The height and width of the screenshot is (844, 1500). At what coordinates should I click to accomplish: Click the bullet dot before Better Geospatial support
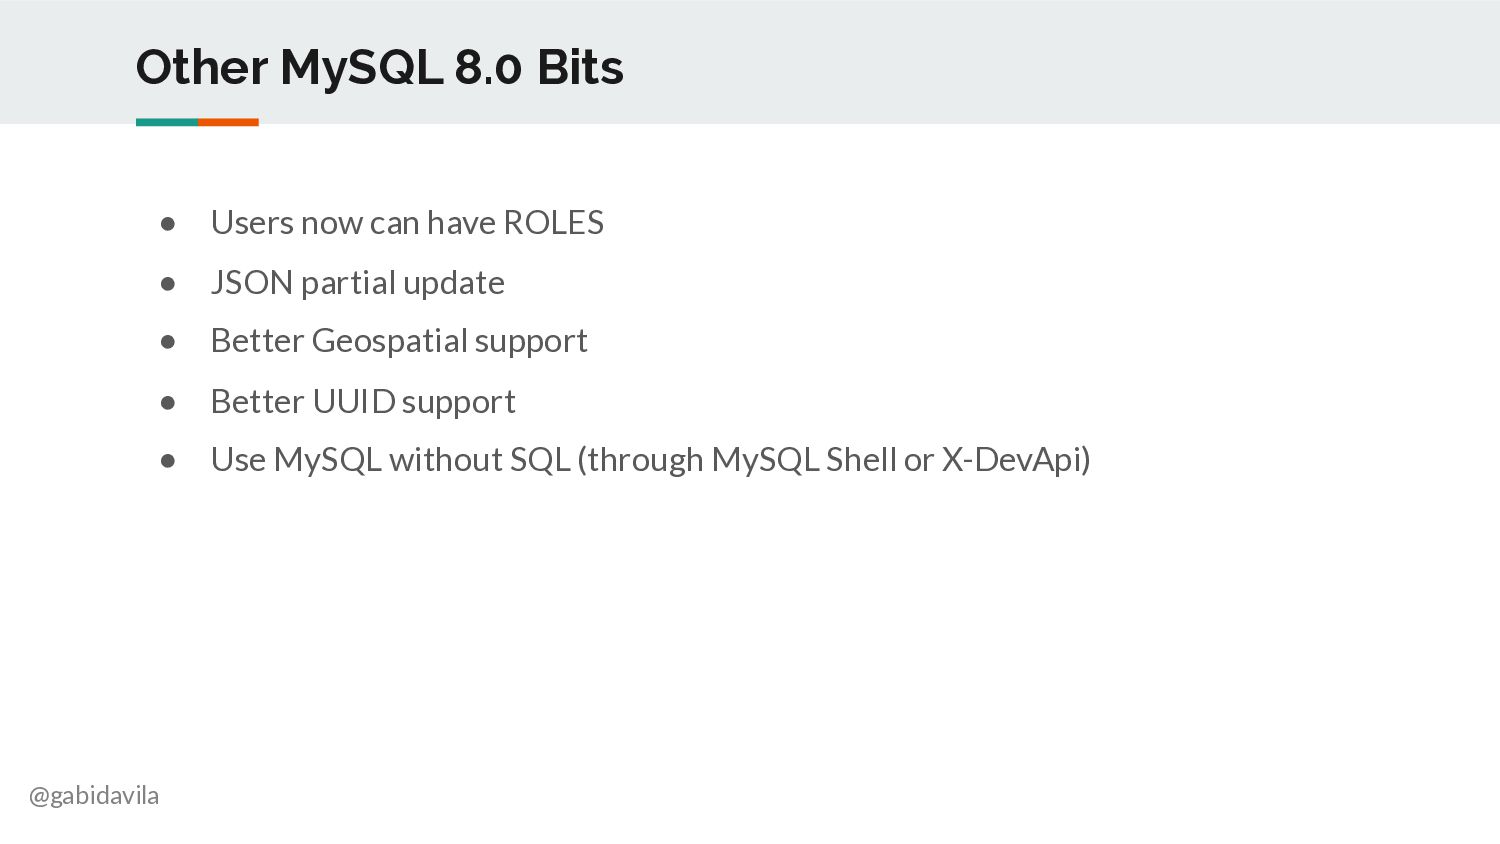click(x=168, y=342)
